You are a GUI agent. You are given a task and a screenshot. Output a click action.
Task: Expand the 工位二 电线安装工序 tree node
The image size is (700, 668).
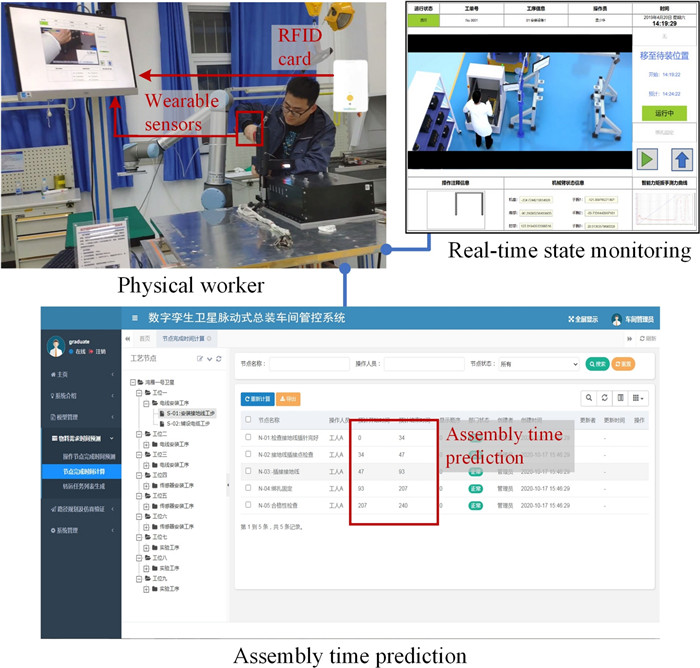[146, 444]
